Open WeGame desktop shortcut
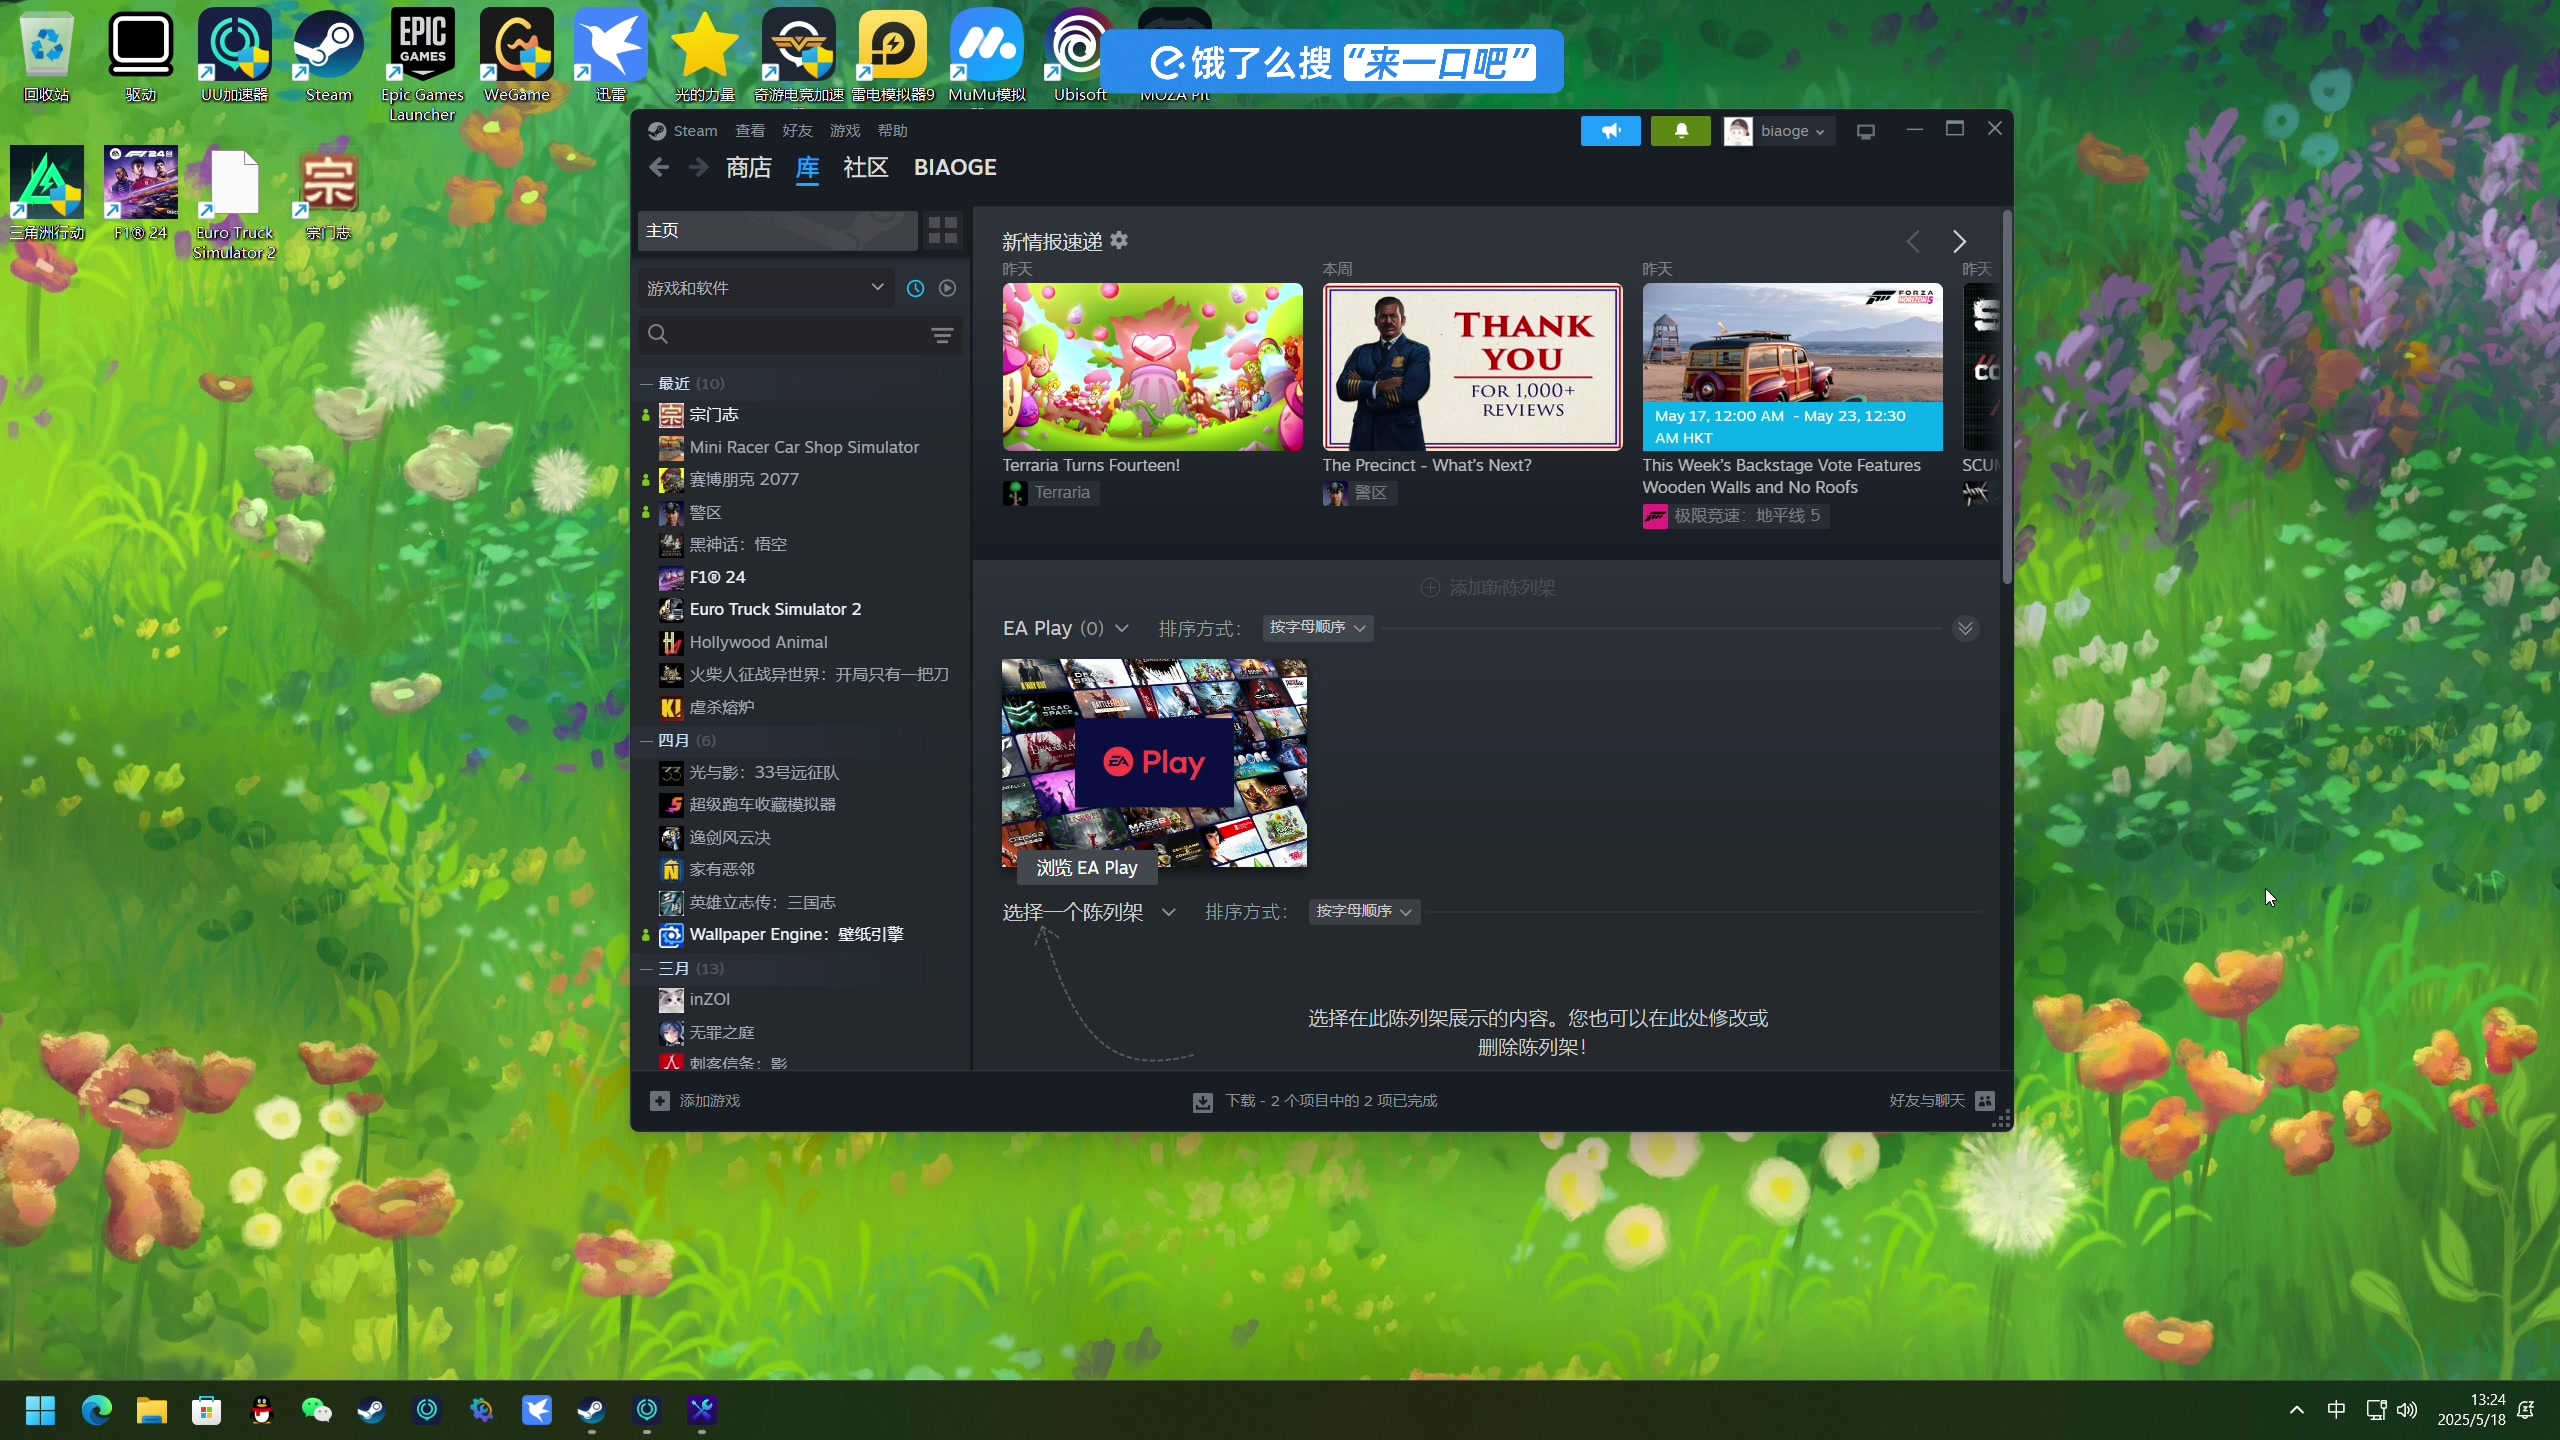Screen dimensions: 2560x1440 coord(517,56)
